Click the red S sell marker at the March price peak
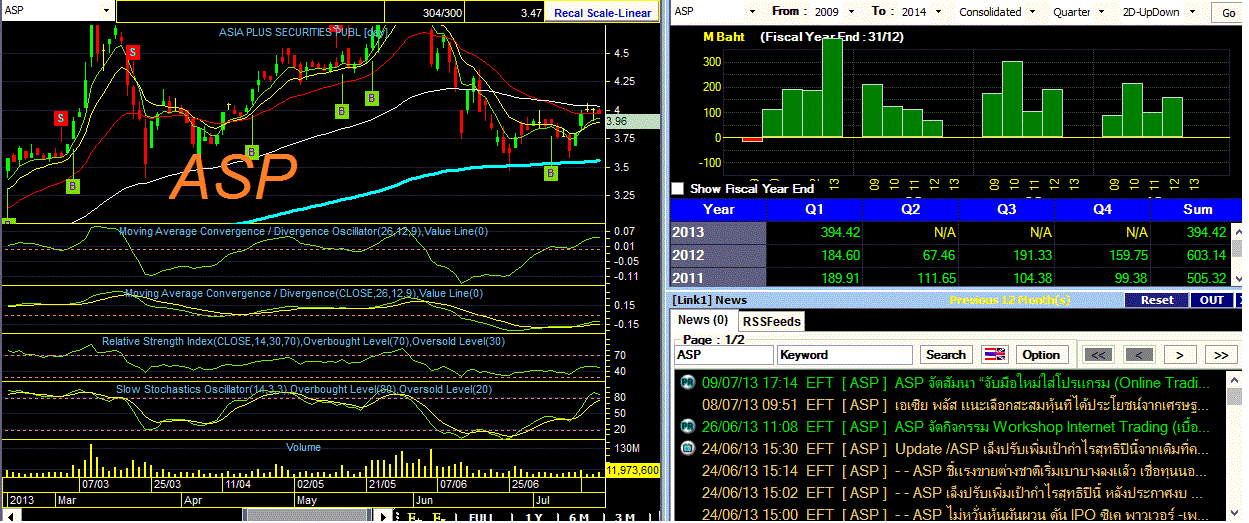The height and width of the screenshot is (523, 1249). (132, 51)
